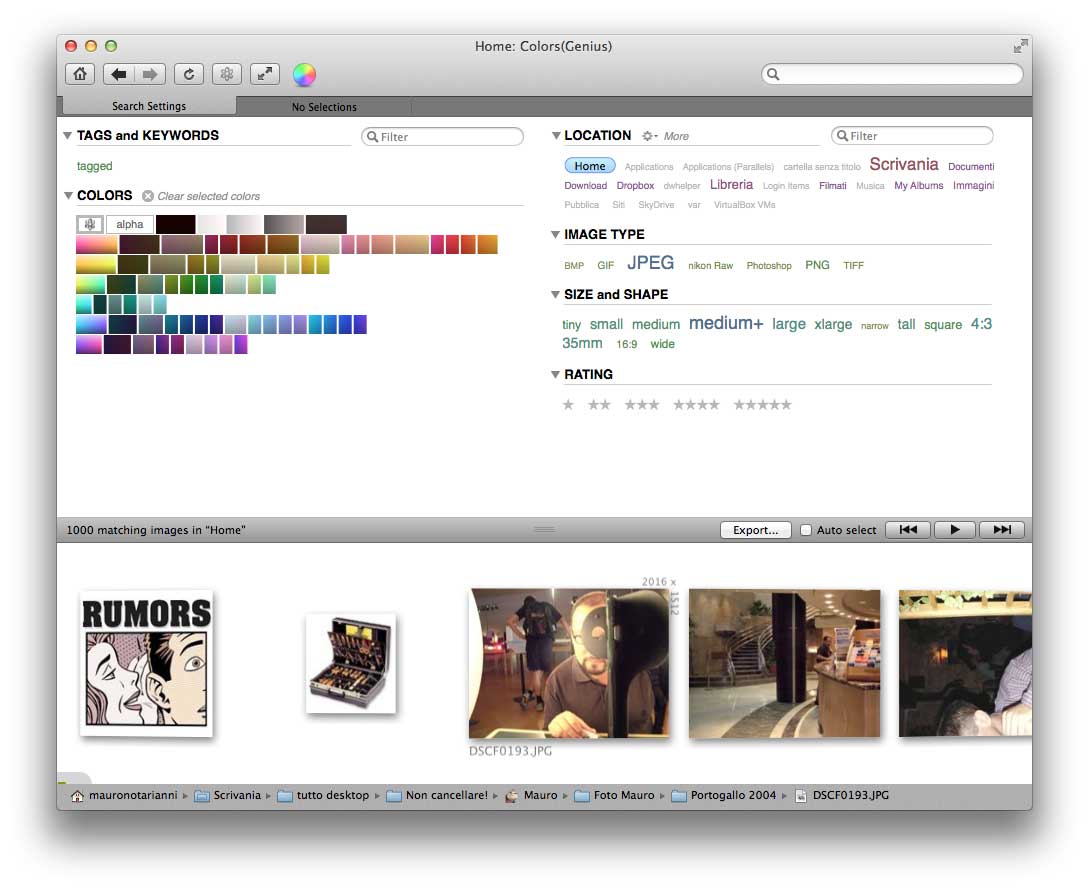Toggle the PNG image type filter
The image size is (1089, 889).
coord(817,265)
